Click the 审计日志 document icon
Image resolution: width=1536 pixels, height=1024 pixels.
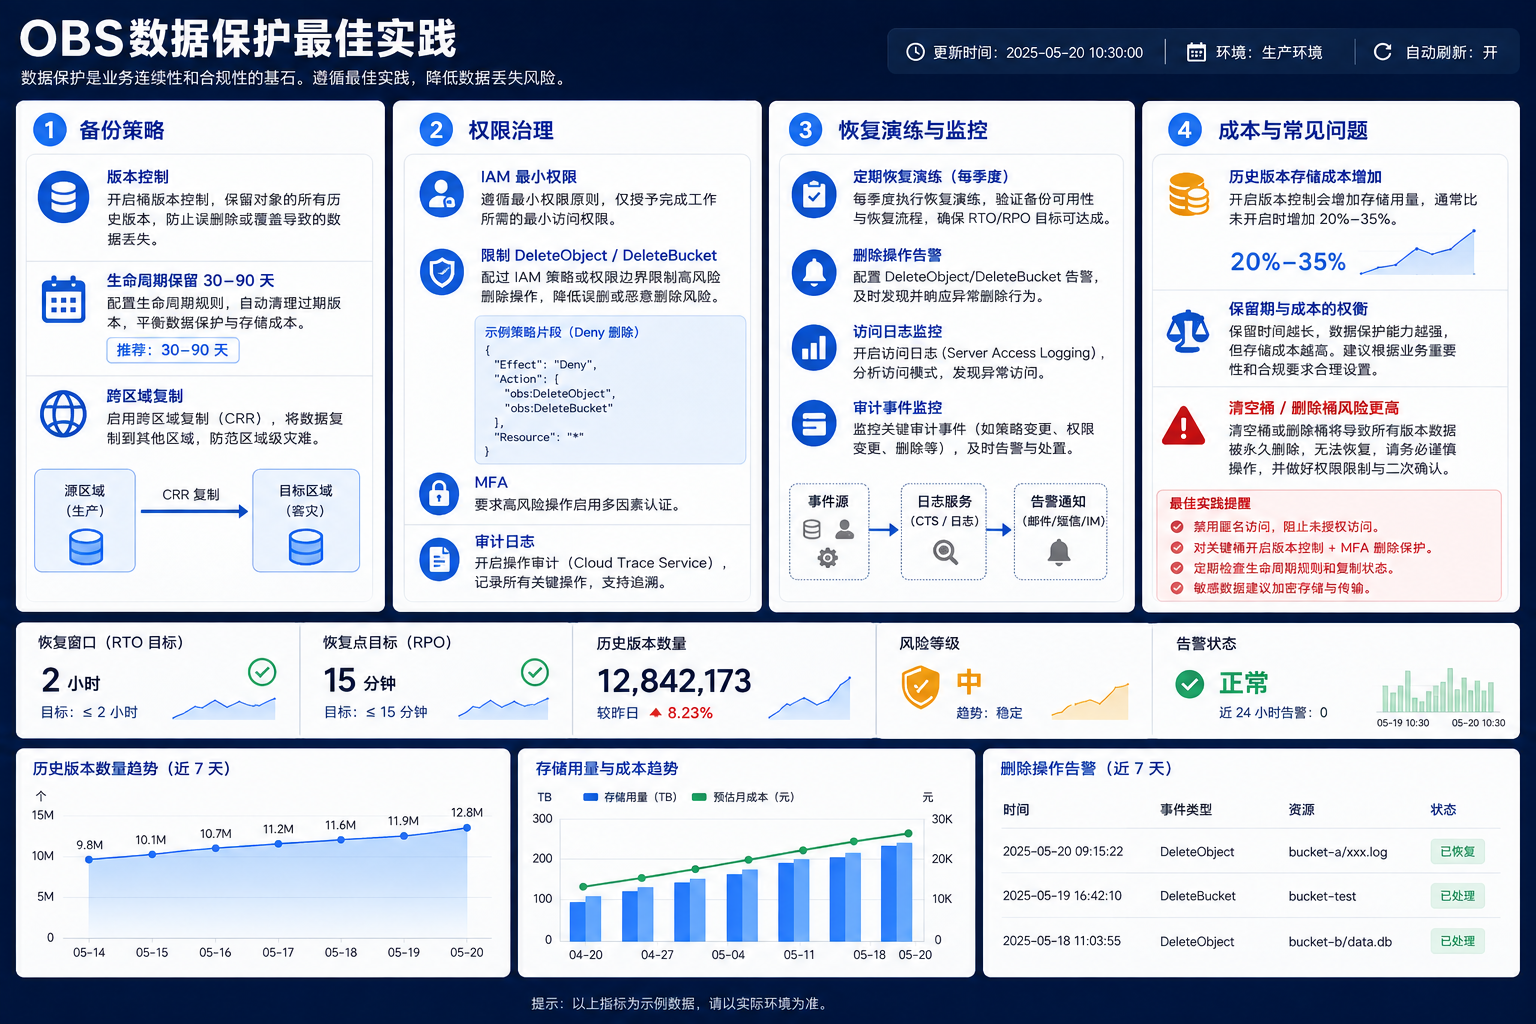[x=439, y=560]
